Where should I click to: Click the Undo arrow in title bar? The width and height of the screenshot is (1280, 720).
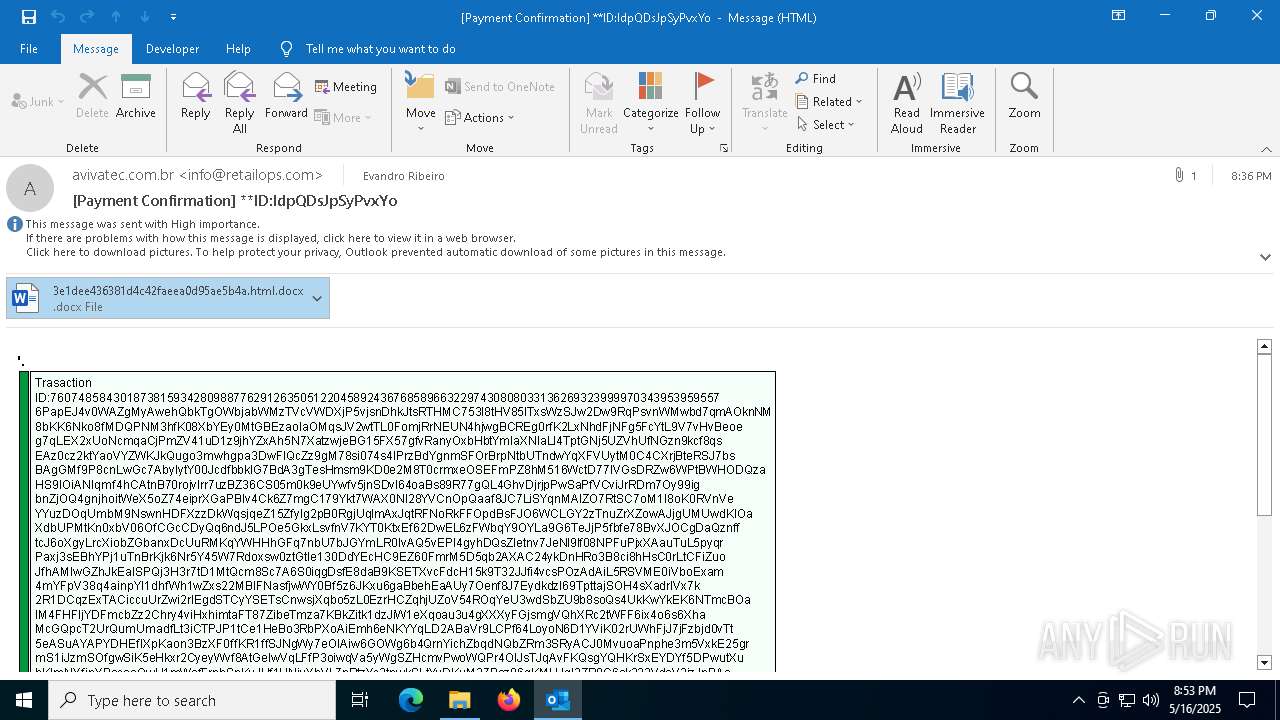tap(57, 17)
